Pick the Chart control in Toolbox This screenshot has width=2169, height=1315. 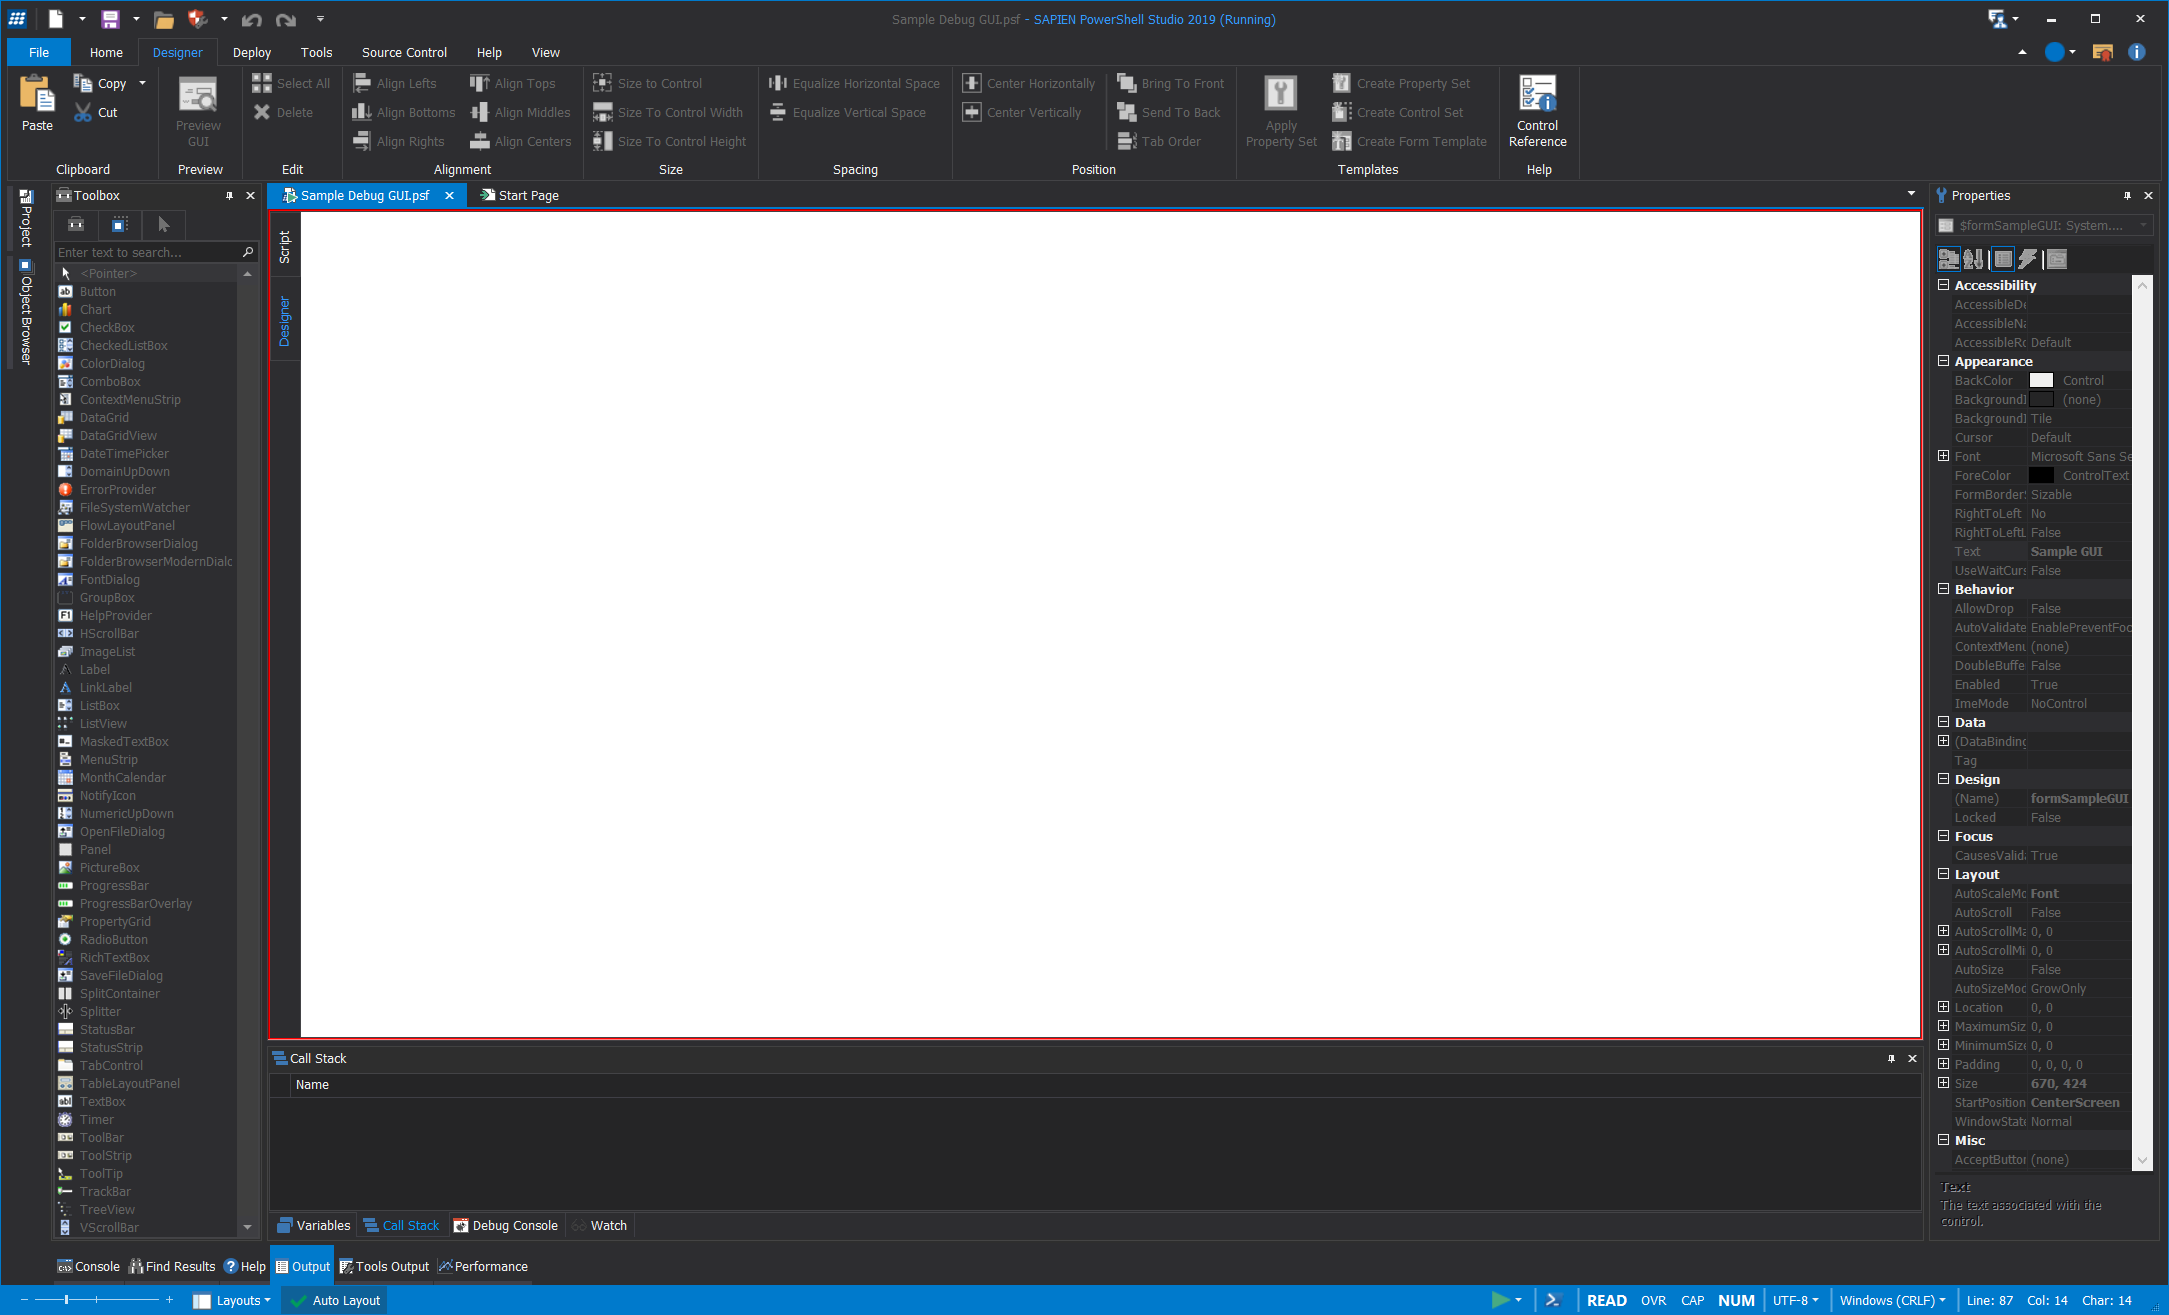(x=147, y=309)
